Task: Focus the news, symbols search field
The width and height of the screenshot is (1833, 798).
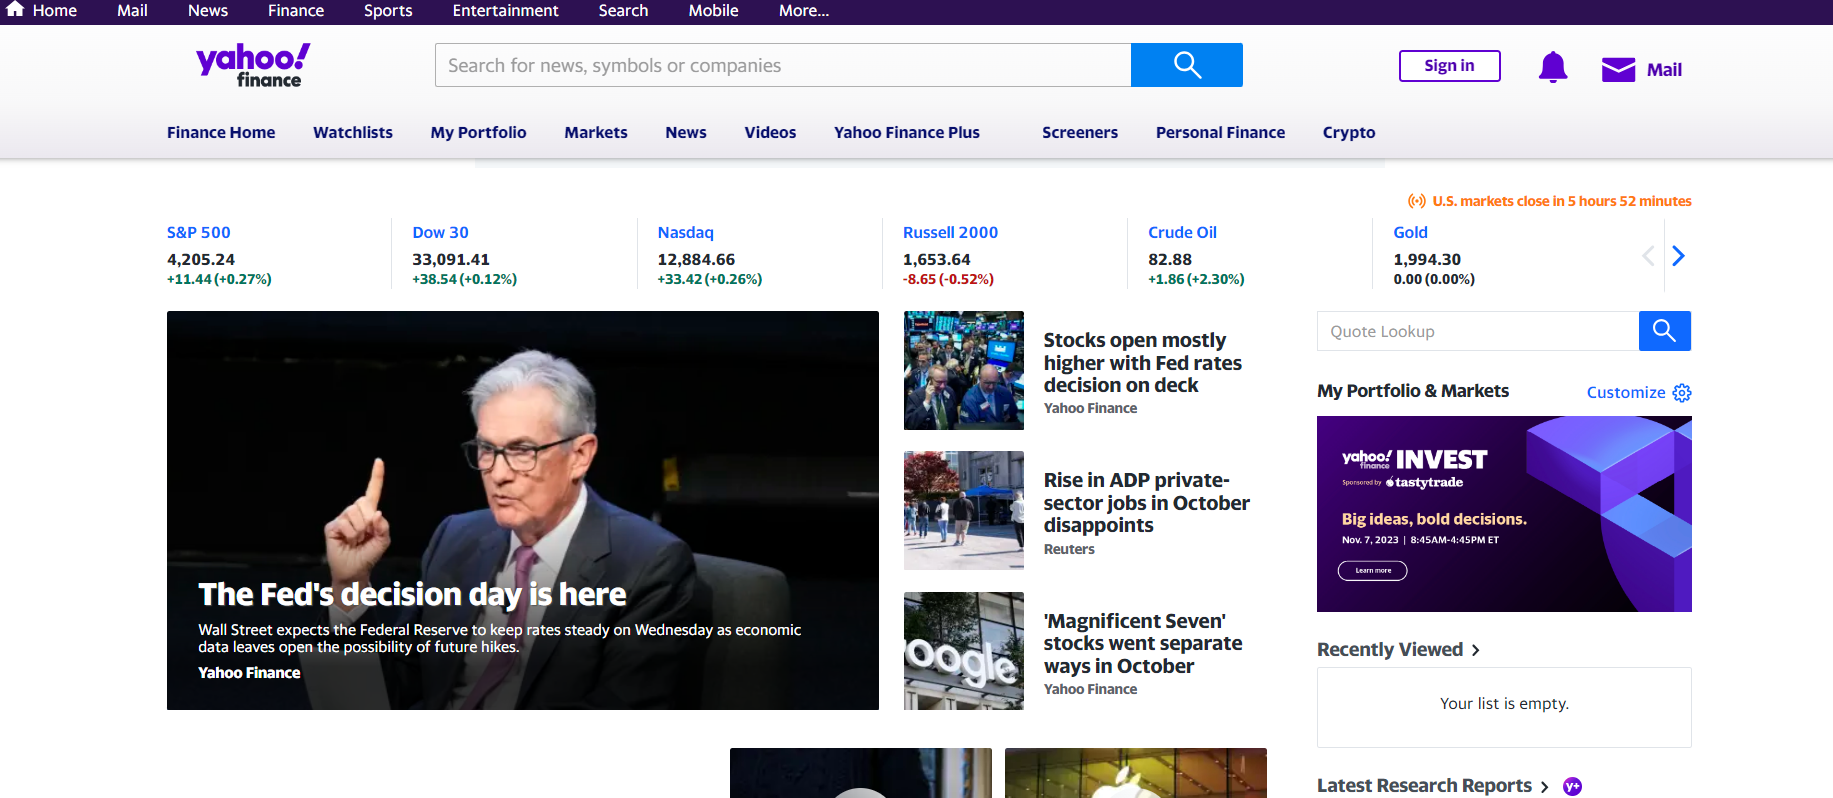Action: coord(783,65)
